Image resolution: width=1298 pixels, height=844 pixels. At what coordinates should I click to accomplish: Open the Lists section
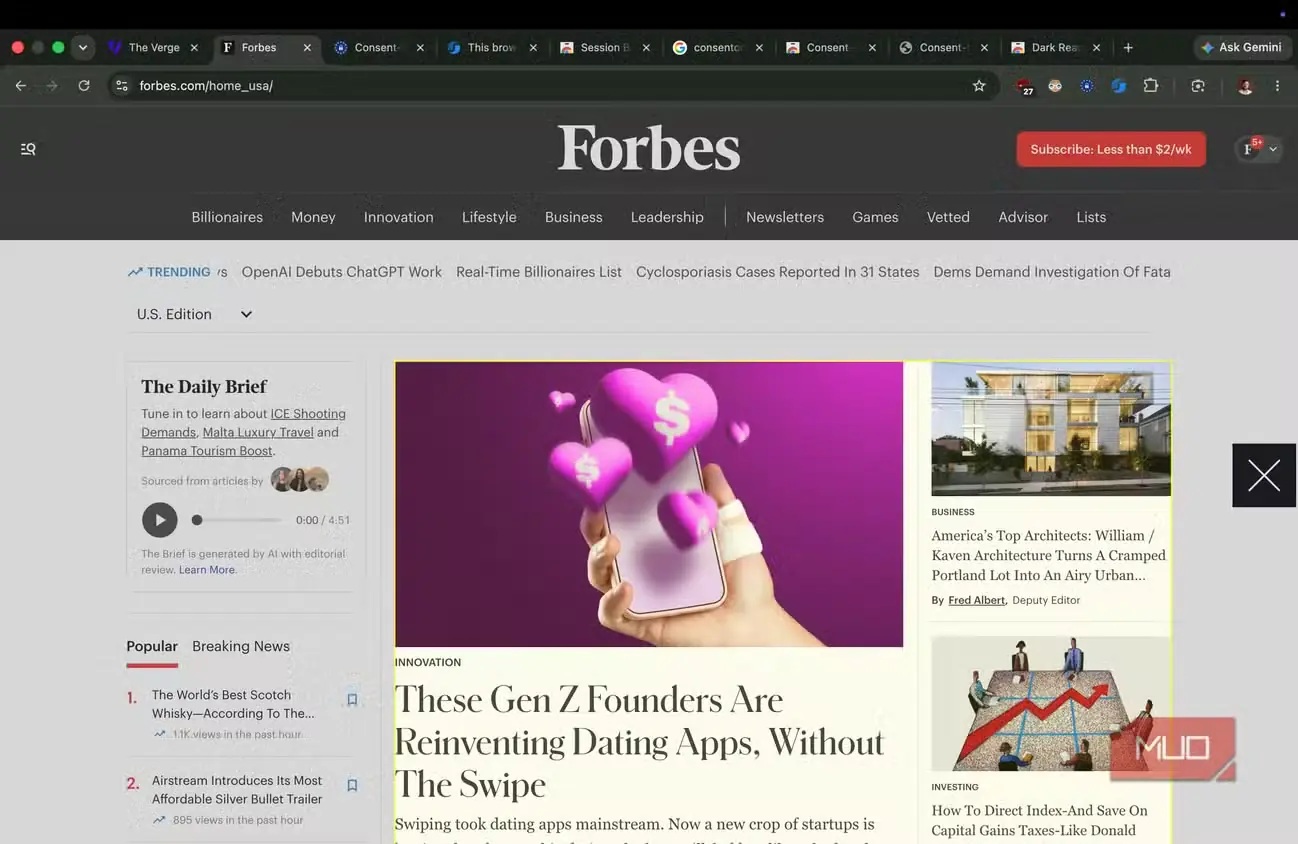tap(1091, 217)
